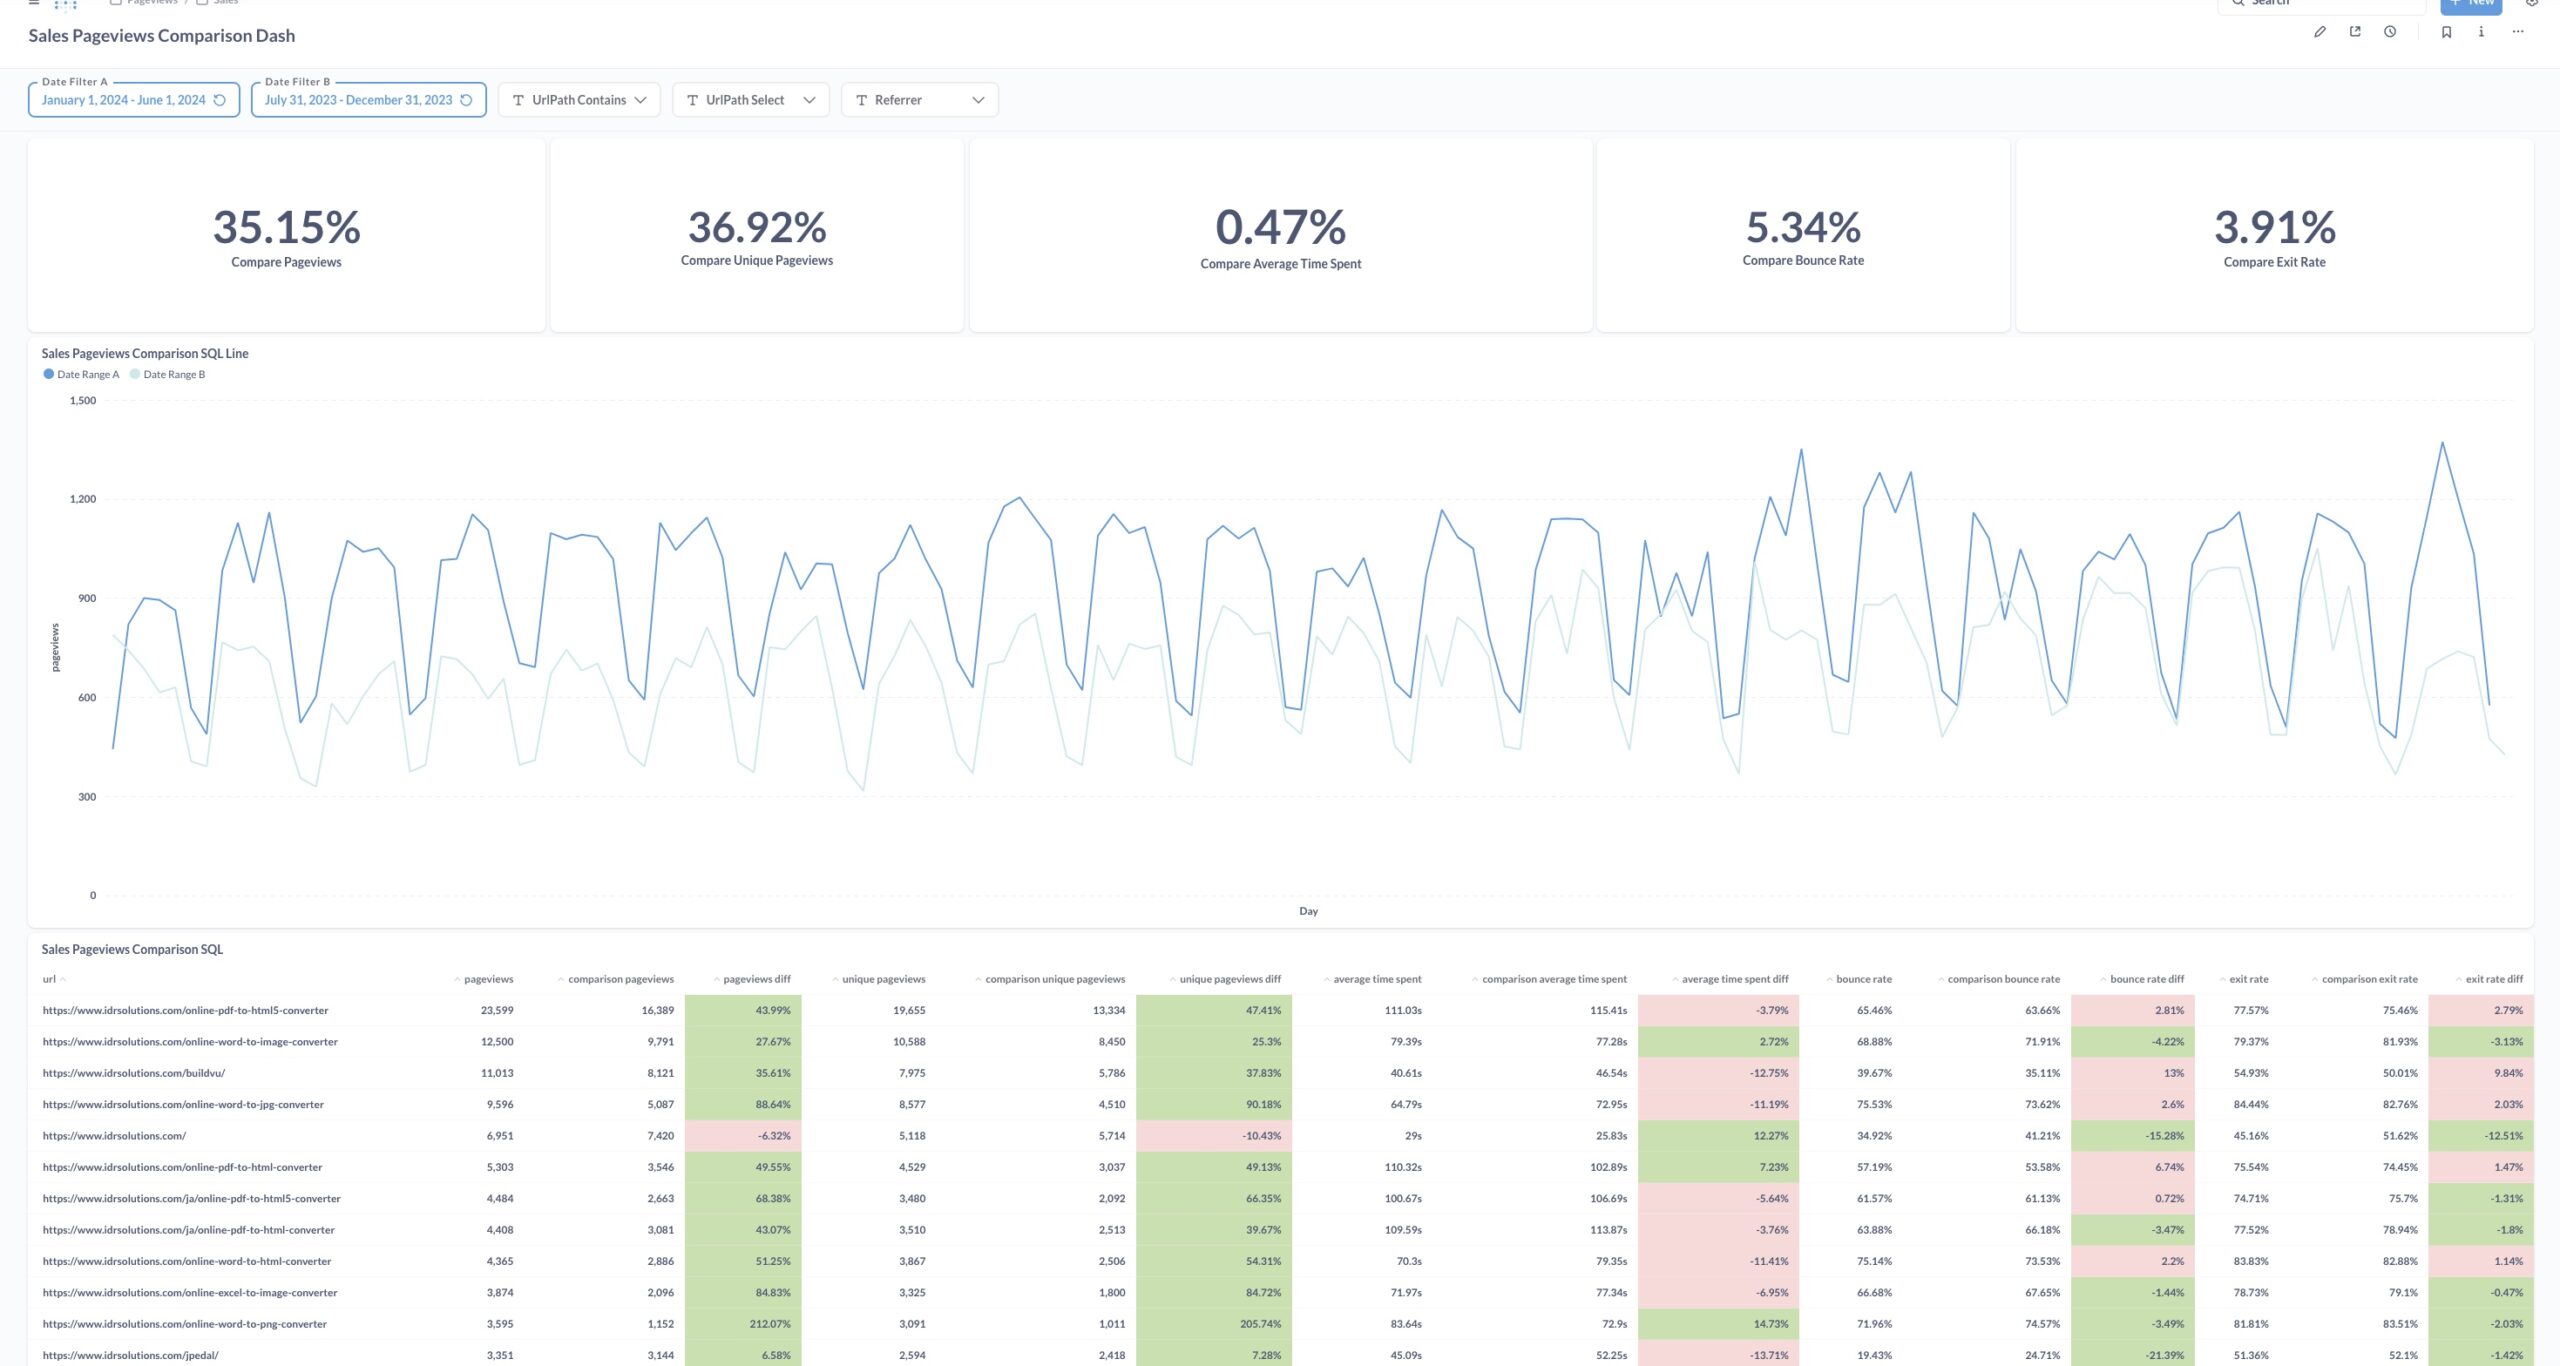Reset Date Filter A with its circular arrow
The width and height of the screenshot is (2560, 1366).
point(220,100)
